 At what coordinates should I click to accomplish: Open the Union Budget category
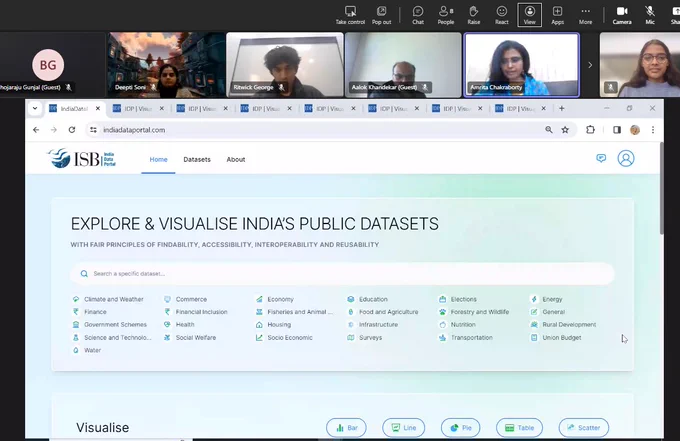point(556,337)
